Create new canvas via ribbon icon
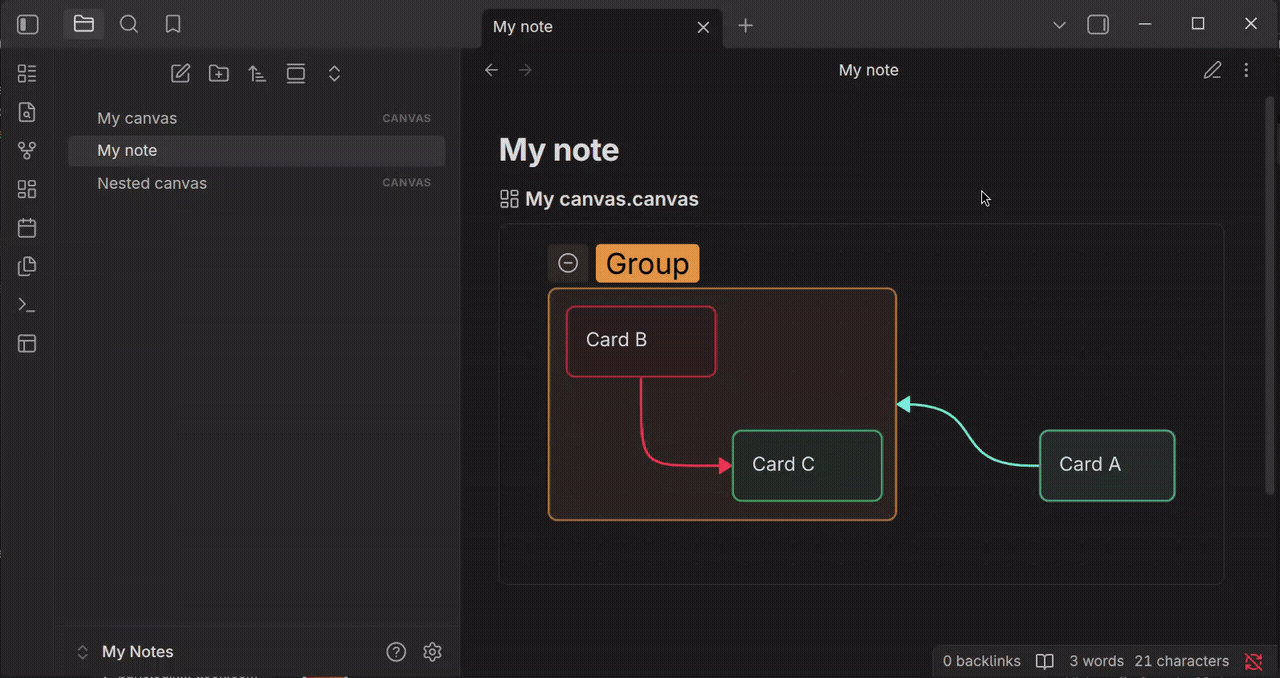 (27, 189)
